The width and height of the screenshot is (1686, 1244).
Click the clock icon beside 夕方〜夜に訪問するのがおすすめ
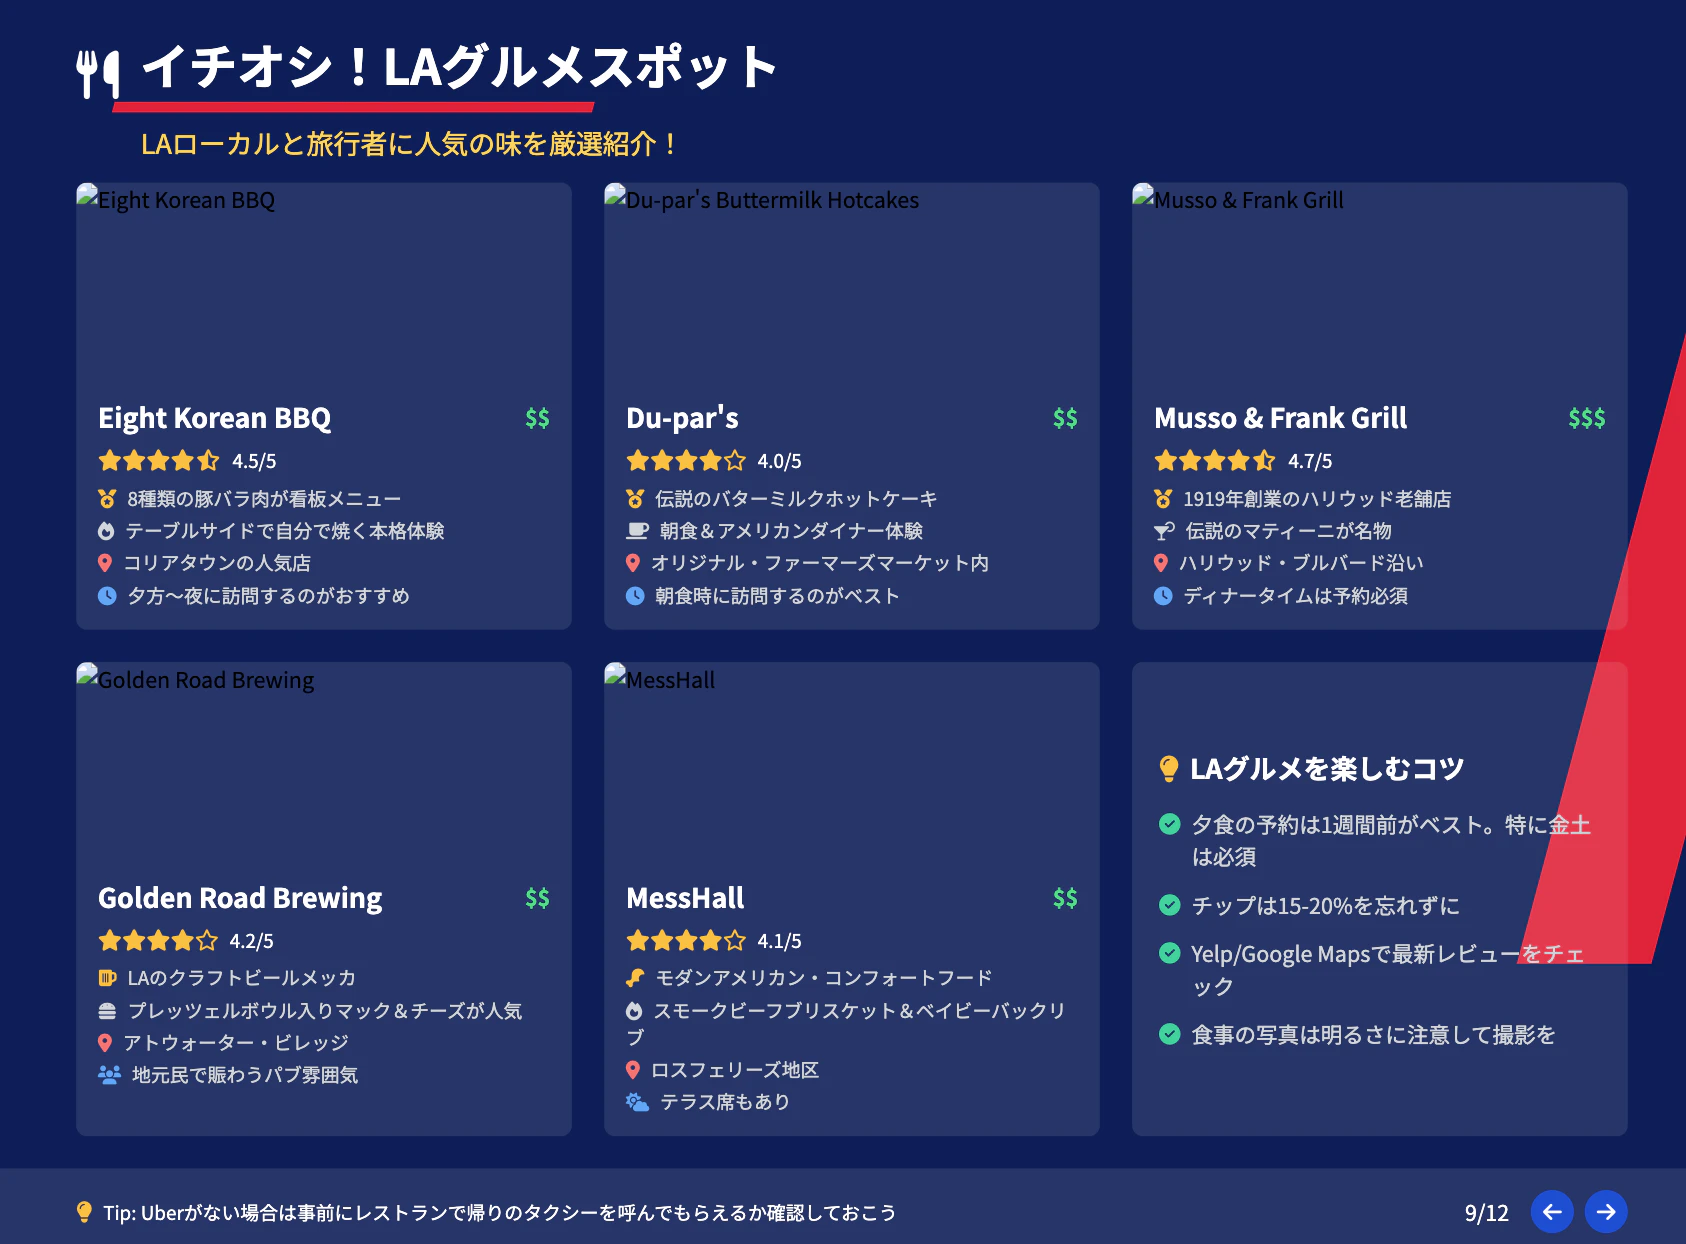point(107,596)
